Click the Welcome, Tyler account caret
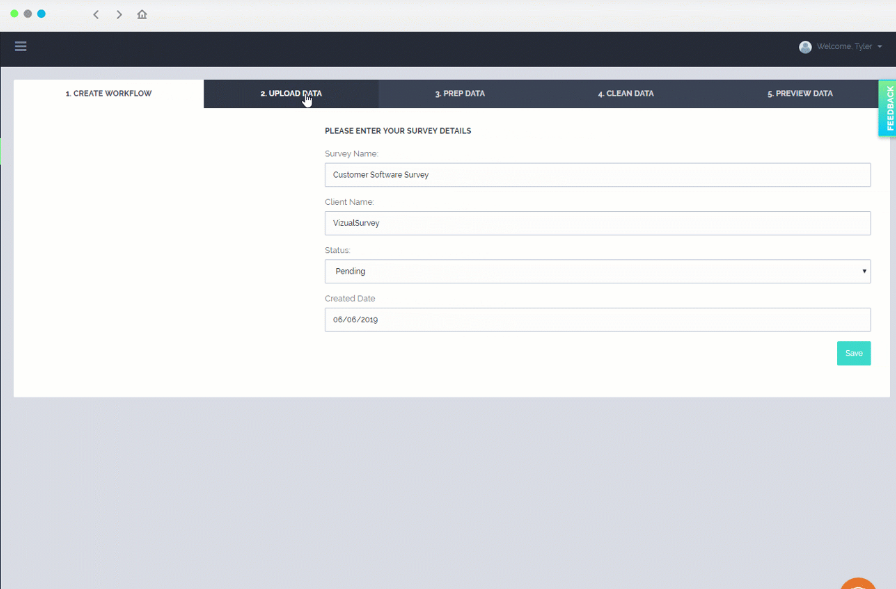The height and width of the screenshot is (589, 896). tap(879, 46)
